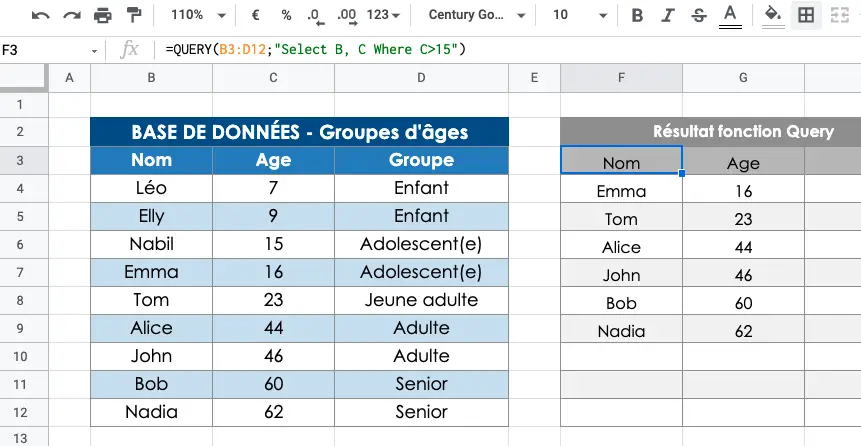Viewport: 861px width, 446px height.
Task: Select row 7 header
Action: pyautogui.click(x=20, y=272)
